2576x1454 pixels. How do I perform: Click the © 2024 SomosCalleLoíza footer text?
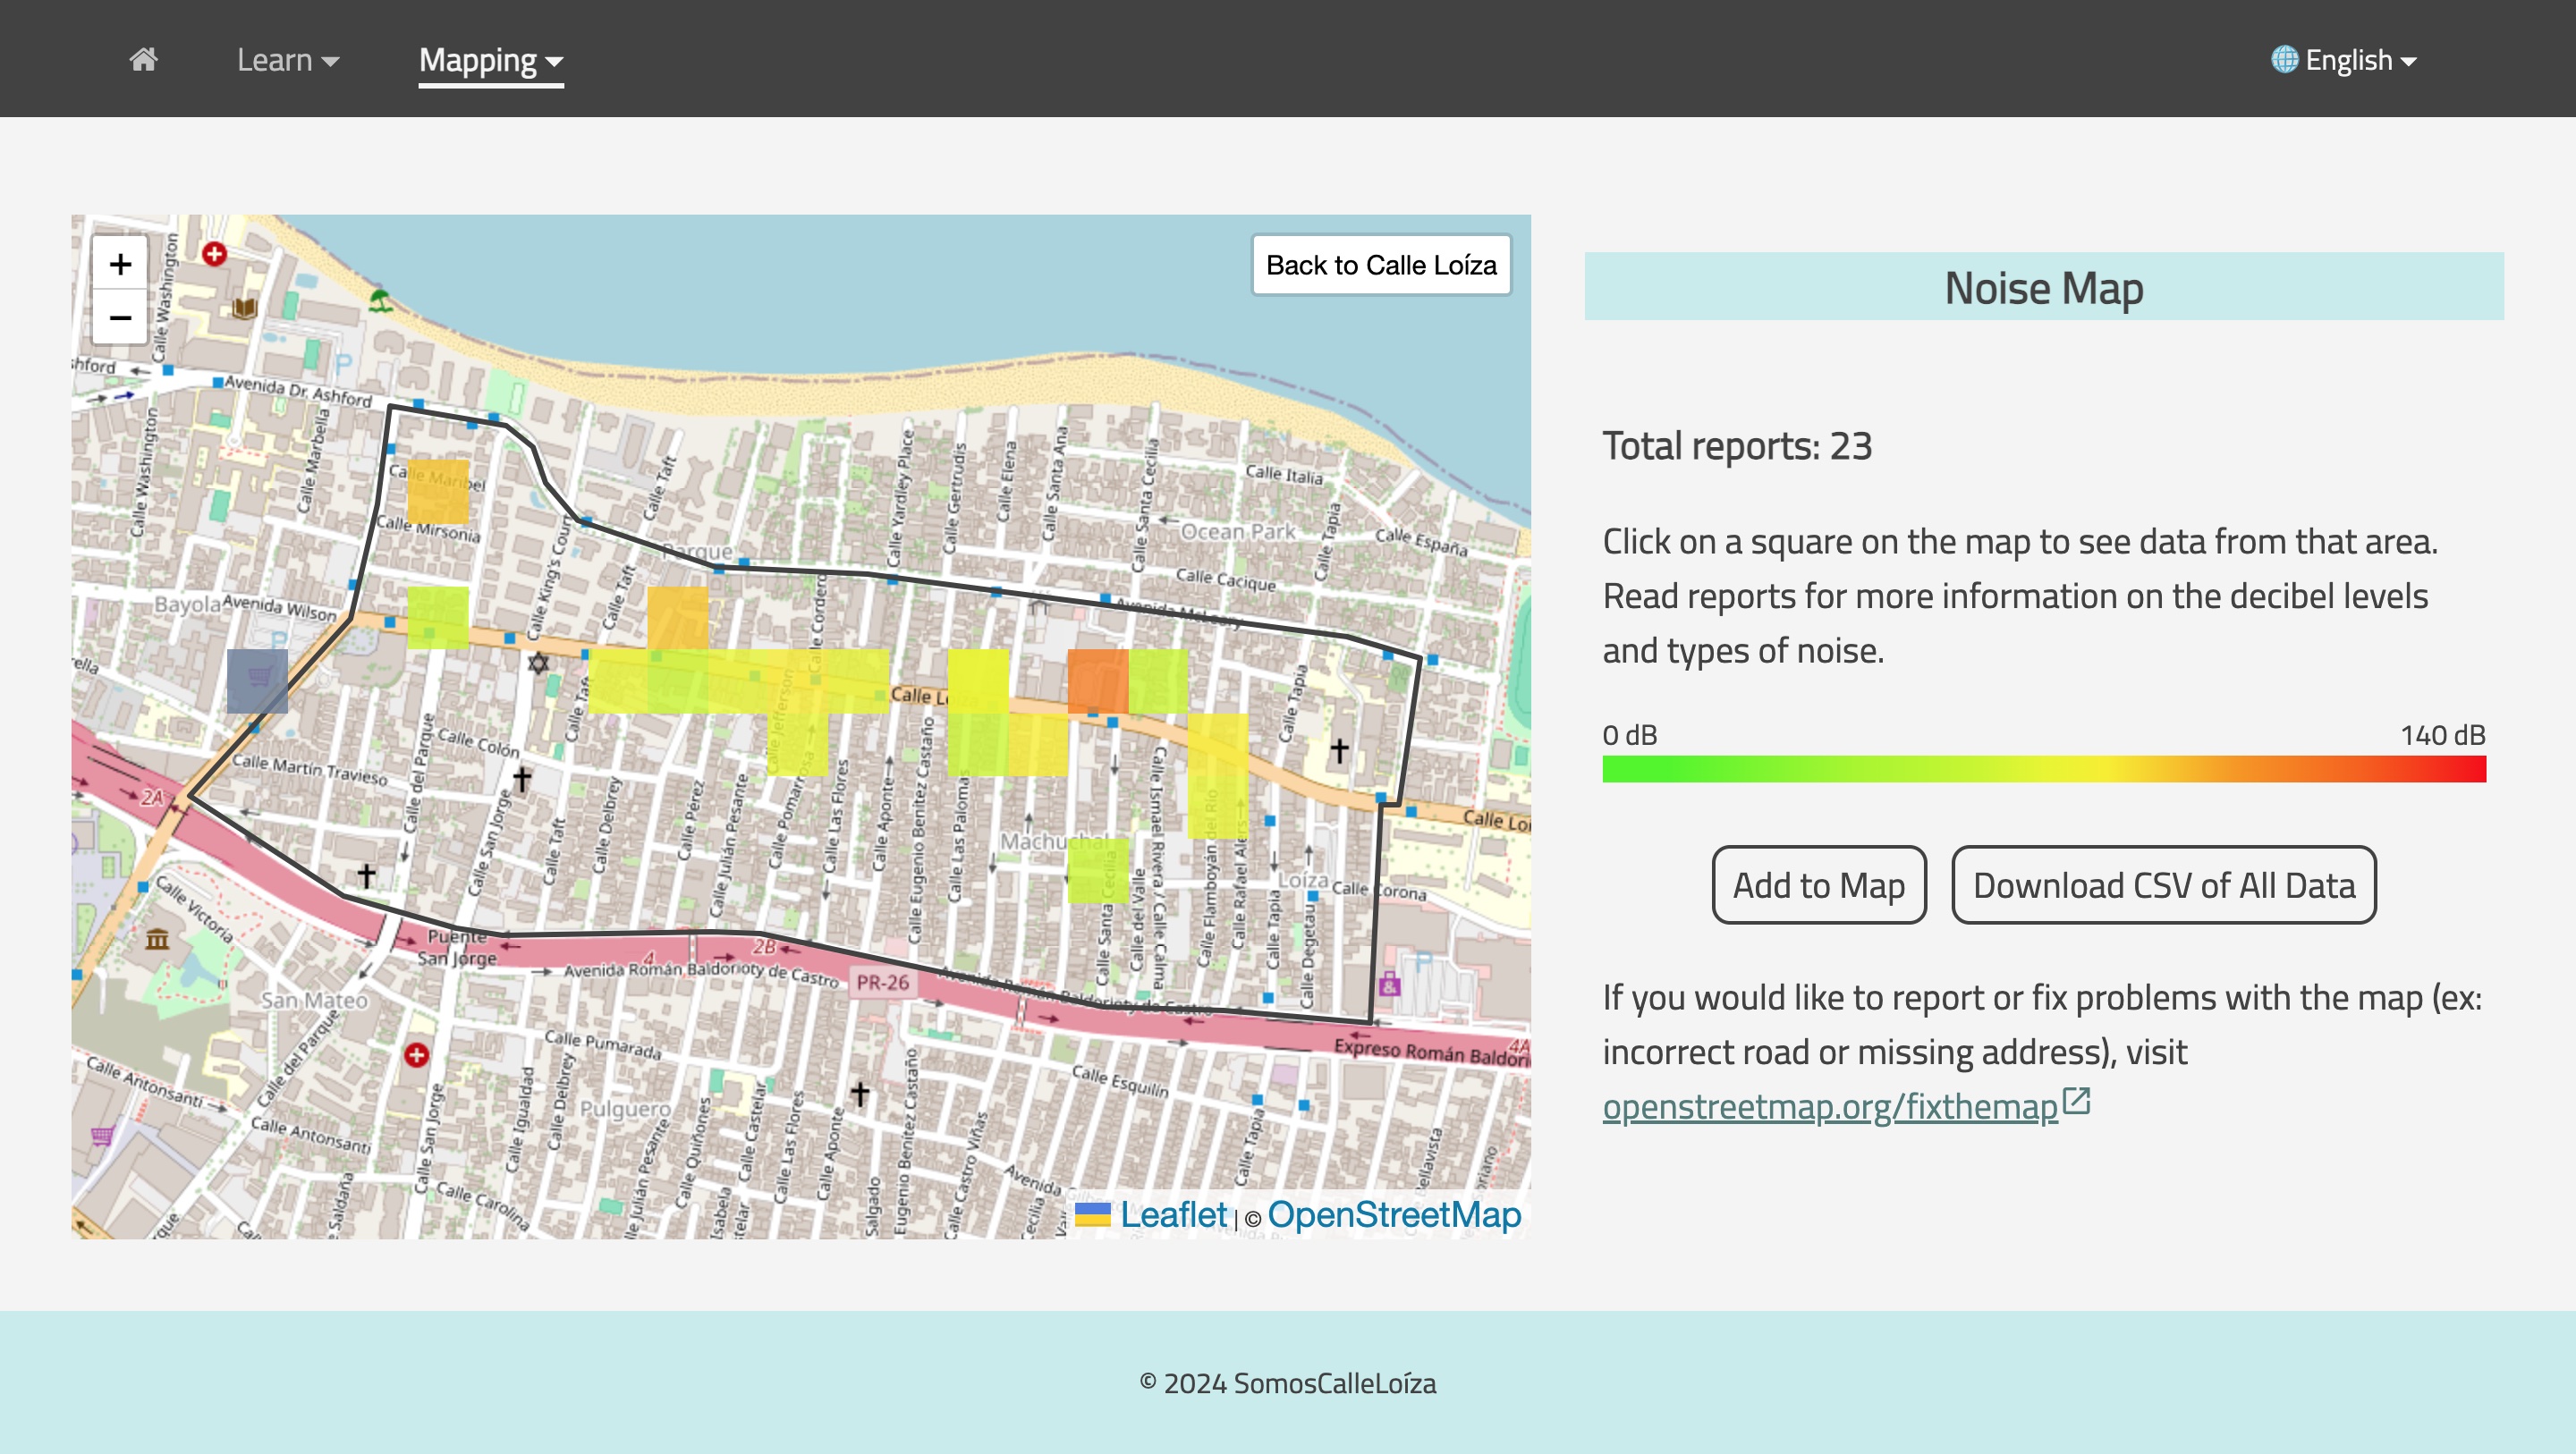click(1288, 1383)
